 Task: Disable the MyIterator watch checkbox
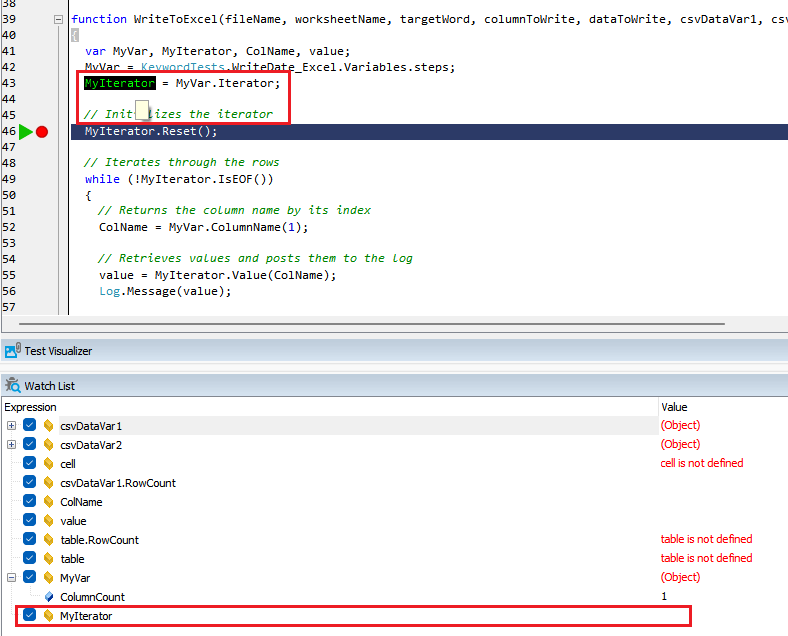29,616
